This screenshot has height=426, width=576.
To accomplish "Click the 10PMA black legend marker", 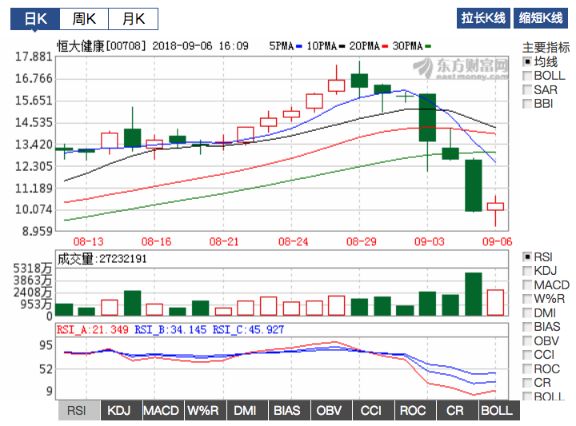I will click(342, 46).
